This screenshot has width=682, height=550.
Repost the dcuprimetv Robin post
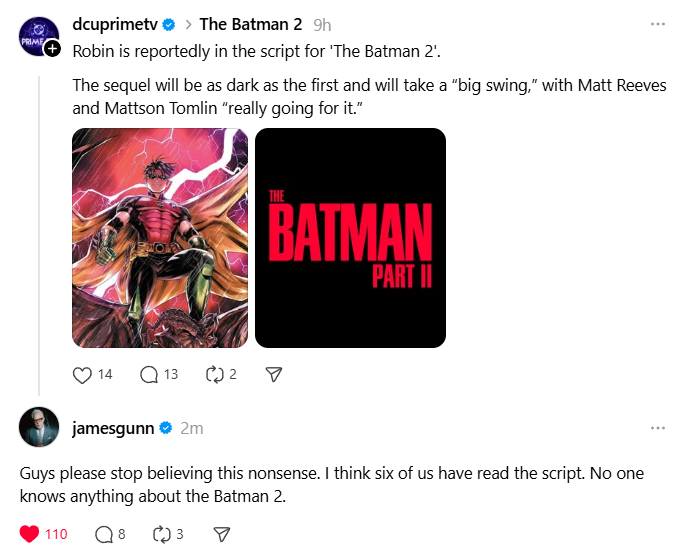tap(214, 375)
